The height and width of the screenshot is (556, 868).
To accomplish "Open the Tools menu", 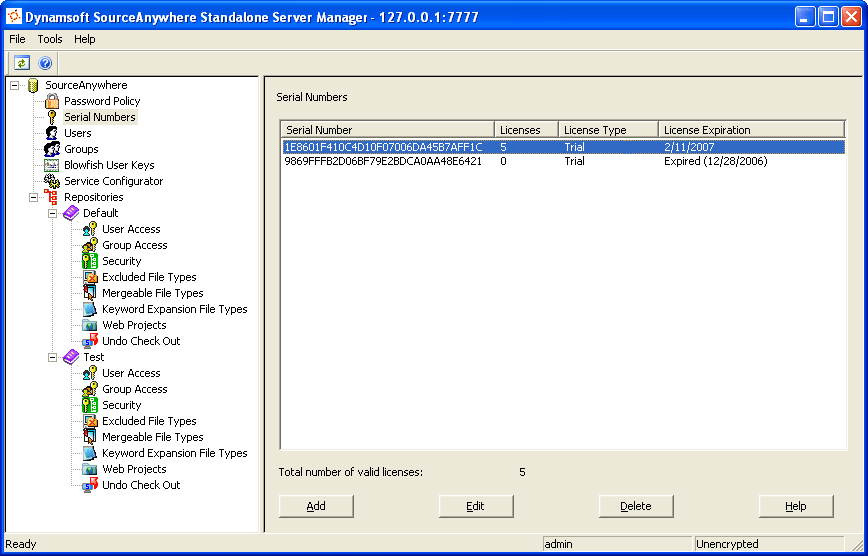I will [50, 39].
